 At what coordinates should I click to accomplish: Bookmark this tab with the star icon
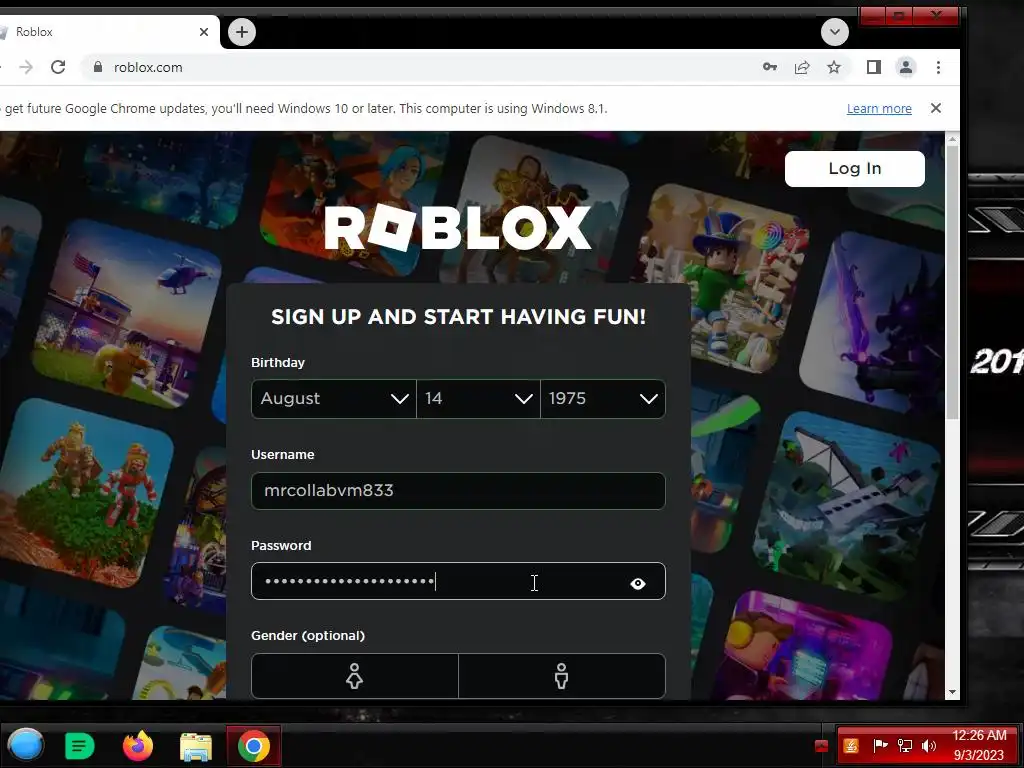click(834, 67)
